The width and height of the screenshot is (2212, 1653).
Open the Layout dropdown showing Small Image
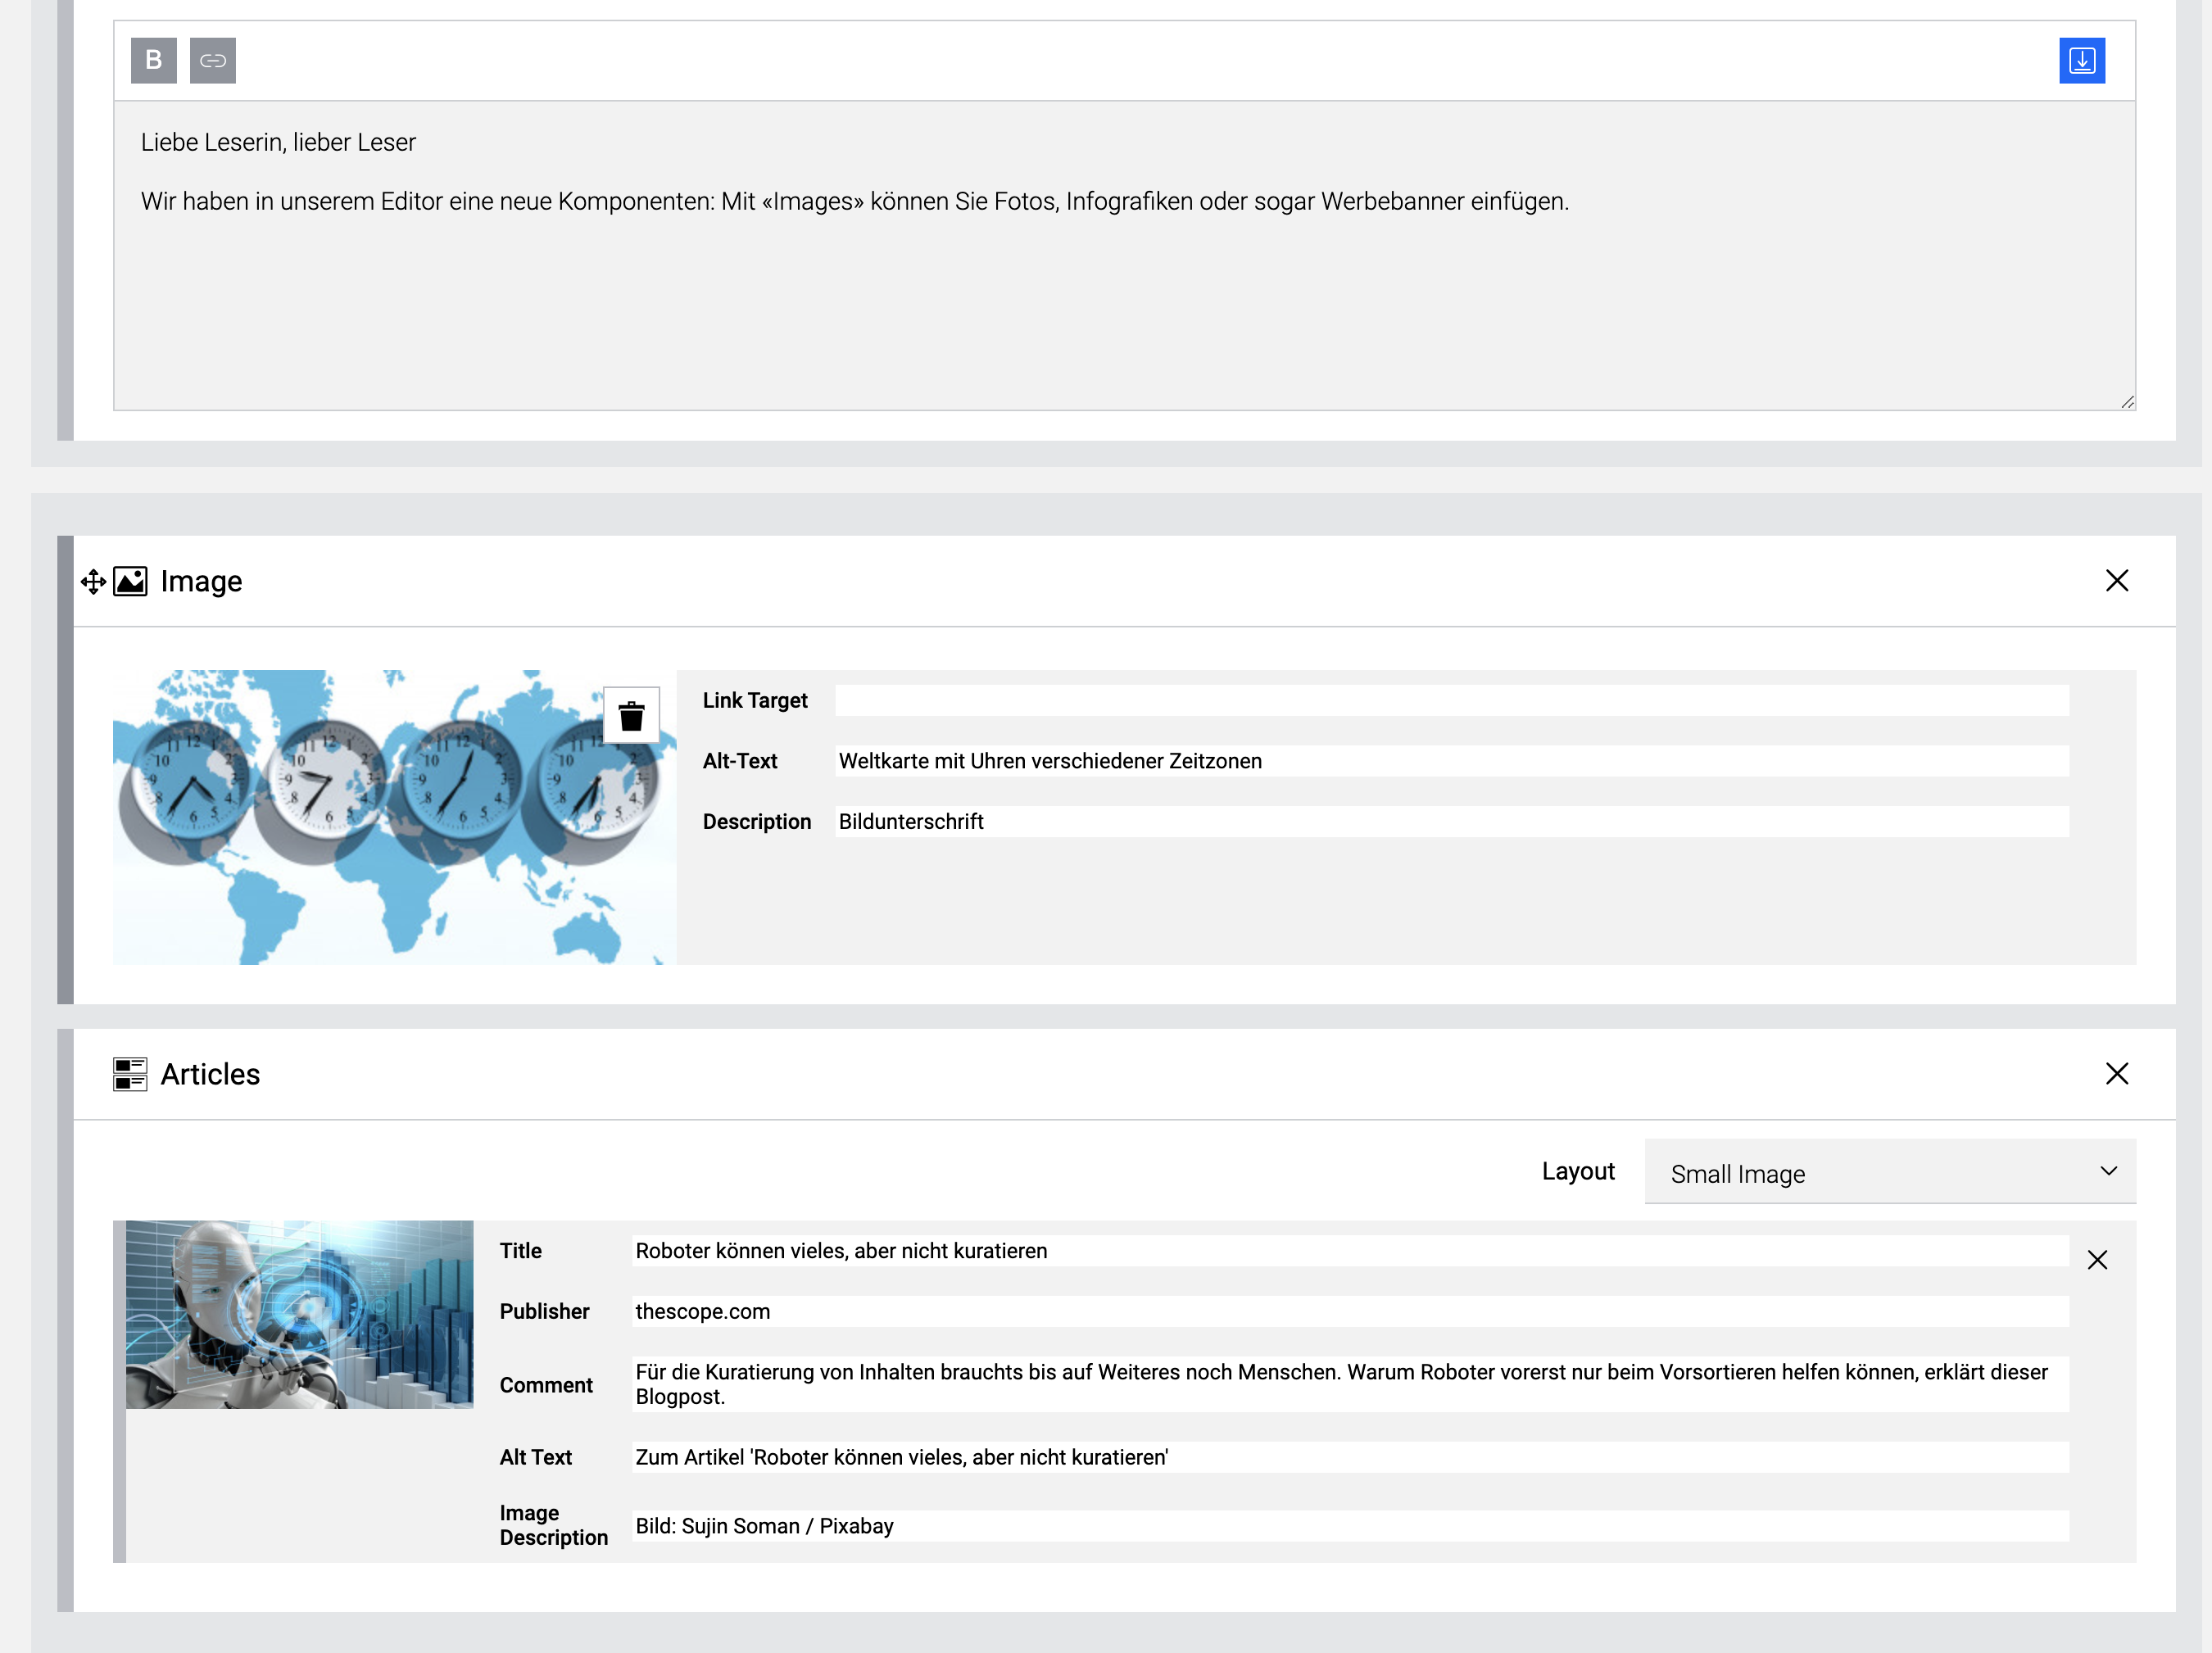tap(1890, 1172)
